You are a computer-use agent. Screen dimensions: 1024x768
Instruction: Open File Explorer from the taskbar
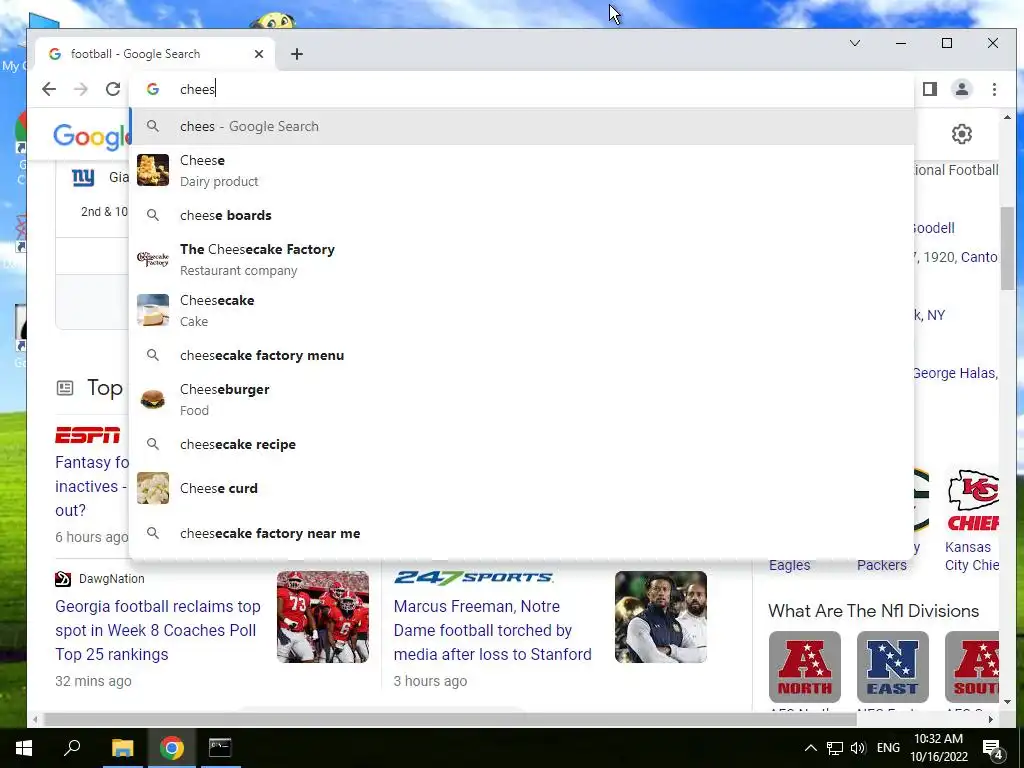click(123, 748)
